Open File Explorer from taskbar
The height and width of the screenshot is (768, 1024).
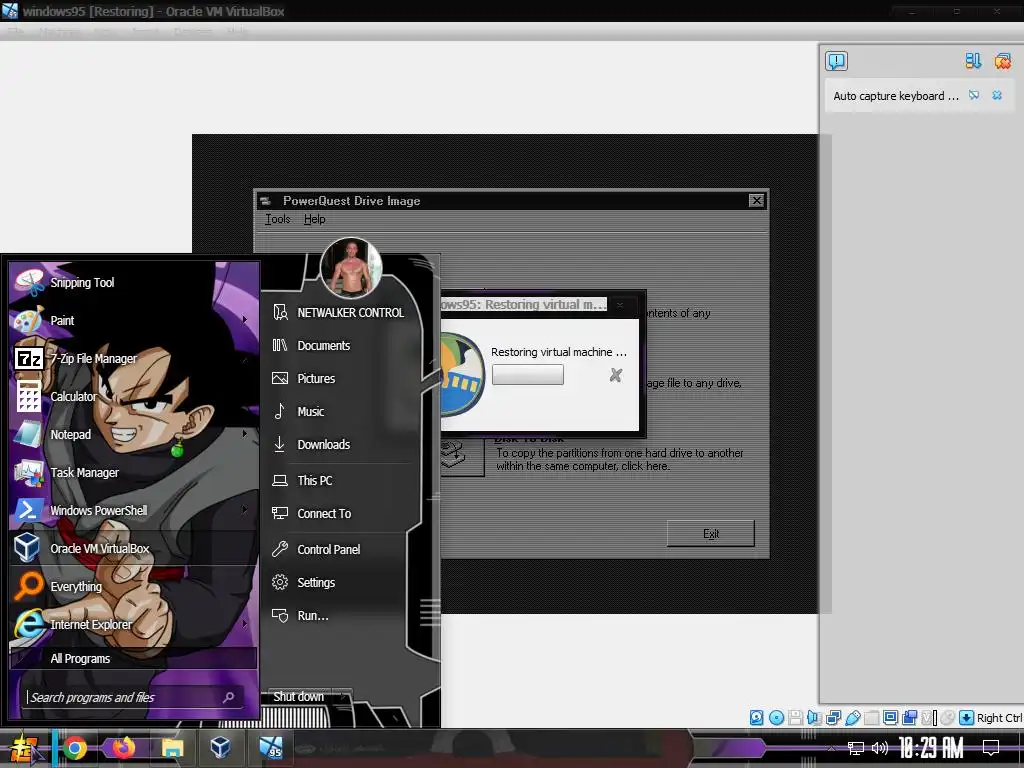[x=172, y=748]
